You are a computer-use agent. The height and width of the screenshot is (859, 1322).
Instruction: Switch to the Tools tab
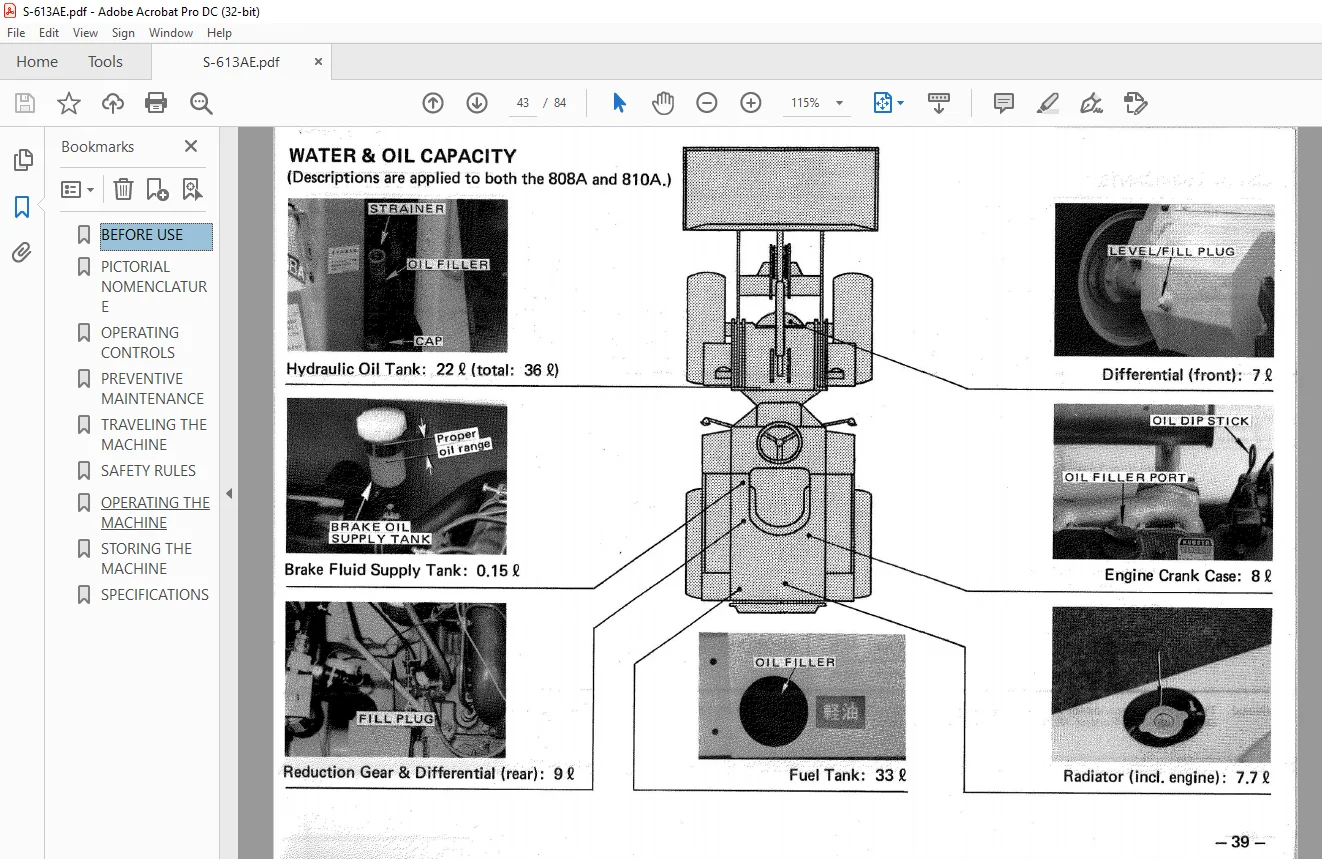tap(105, 62)
